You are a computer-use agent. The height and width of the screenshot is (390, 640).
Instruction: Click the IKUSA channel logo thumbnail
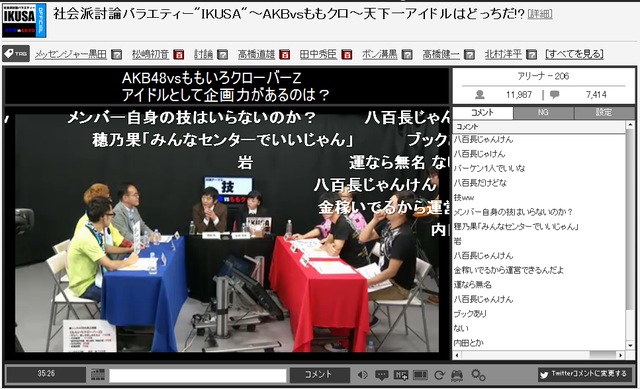tap(24, 20)
